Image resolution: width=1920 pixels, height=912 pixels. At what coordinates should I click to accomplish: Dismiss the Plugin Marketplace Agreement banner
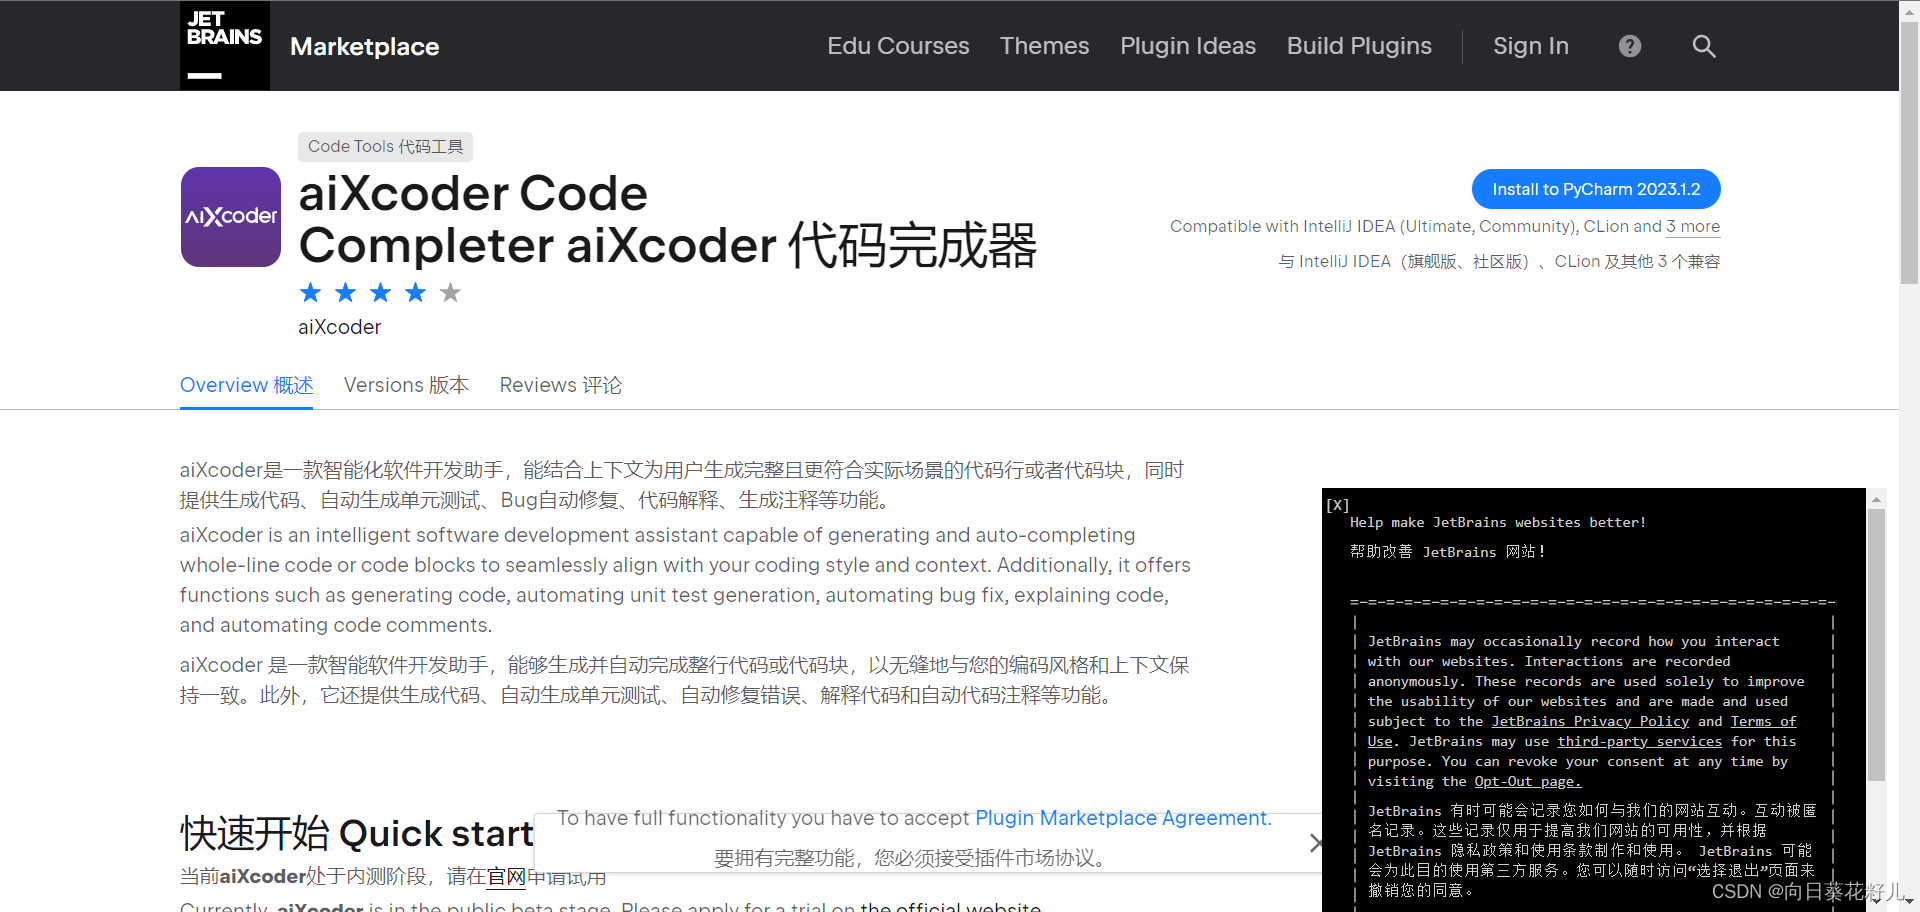click(1316, 843)
